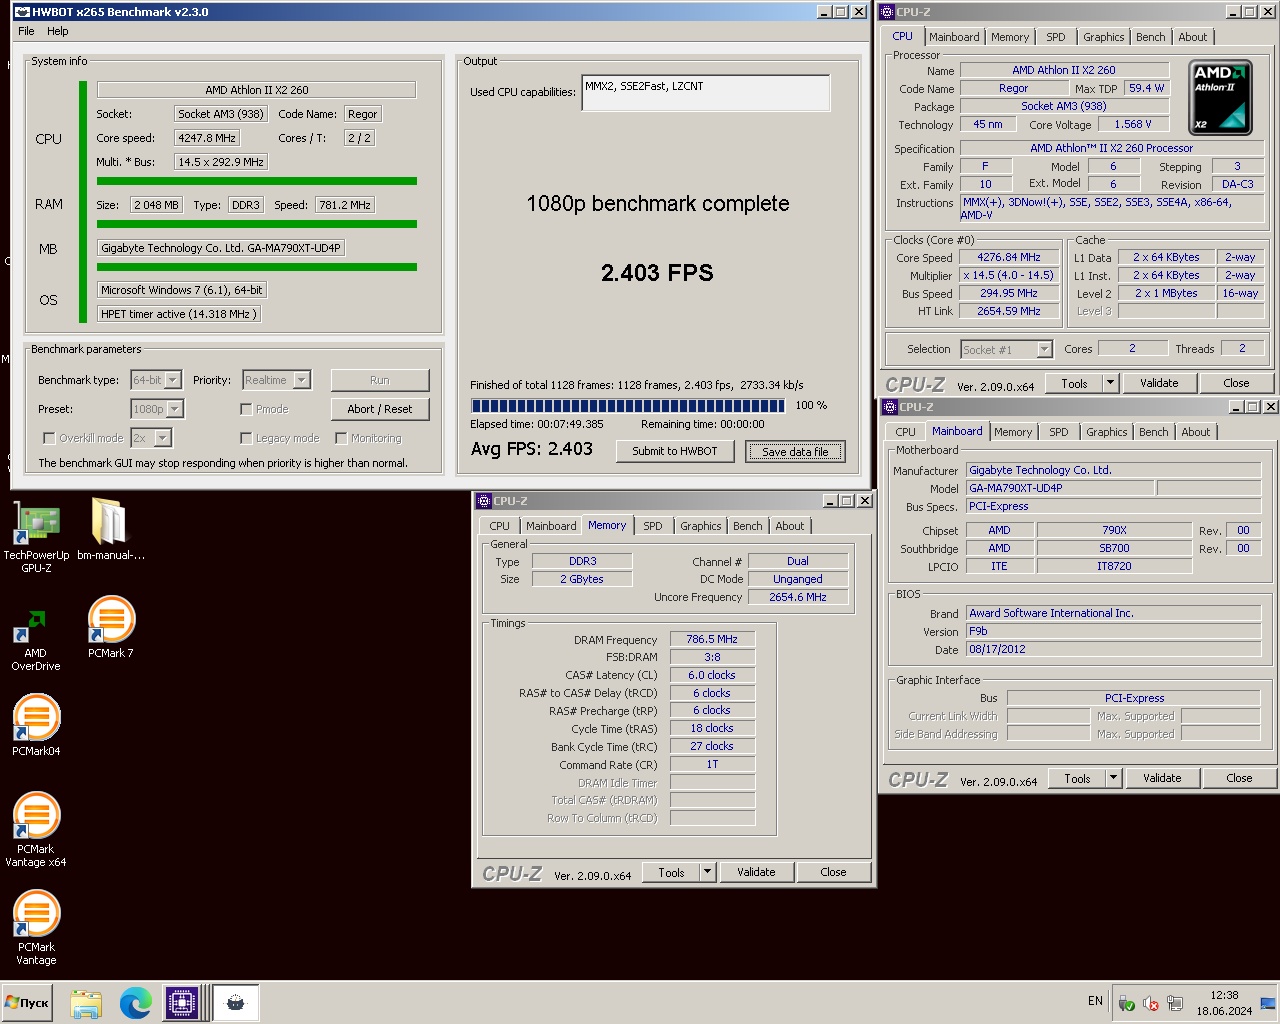
Task: Click the CPU-Z memory window title icon
Action: pyautogui.click(x=484, y=501)
